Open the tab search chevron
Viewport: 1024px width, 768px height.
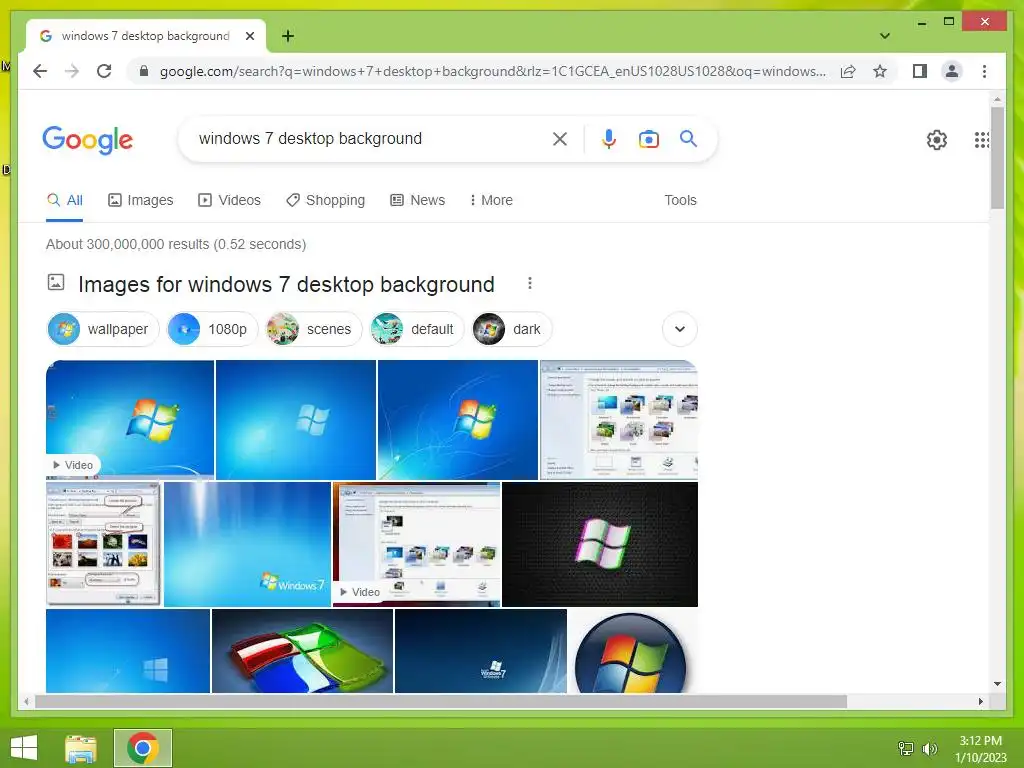point(885,36)
